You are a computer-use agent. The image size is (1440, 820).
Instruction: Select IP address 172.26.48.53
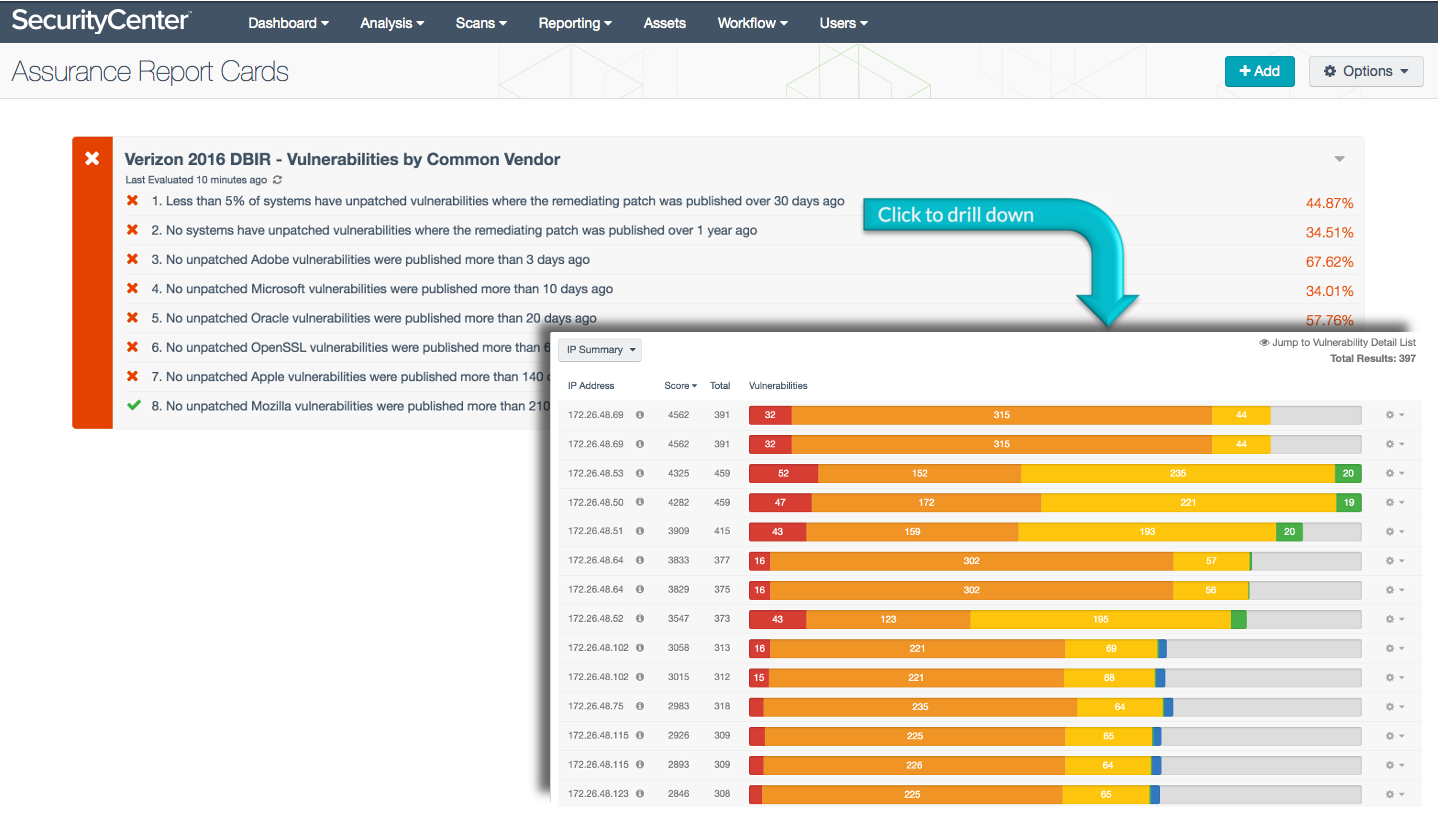[x=596, y=473]
